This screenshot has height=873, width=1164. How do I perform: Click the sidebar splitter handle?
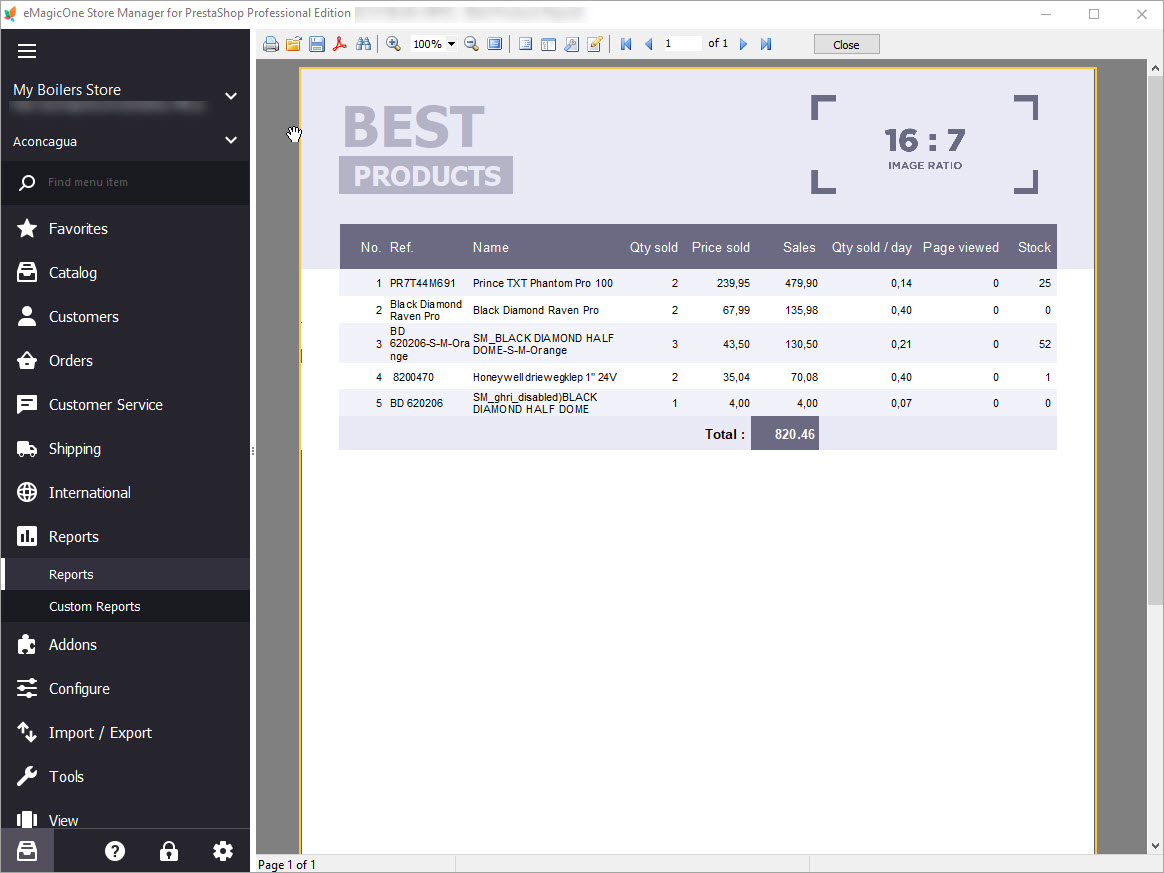[x=252, y=451]
